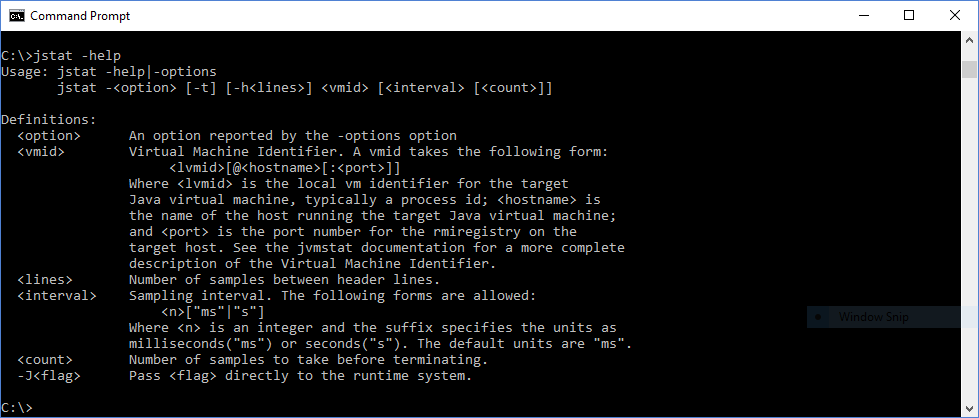Close the Command Prompt window
The width and height of the screenshot is (979, 418).
(x=955, y=16)
